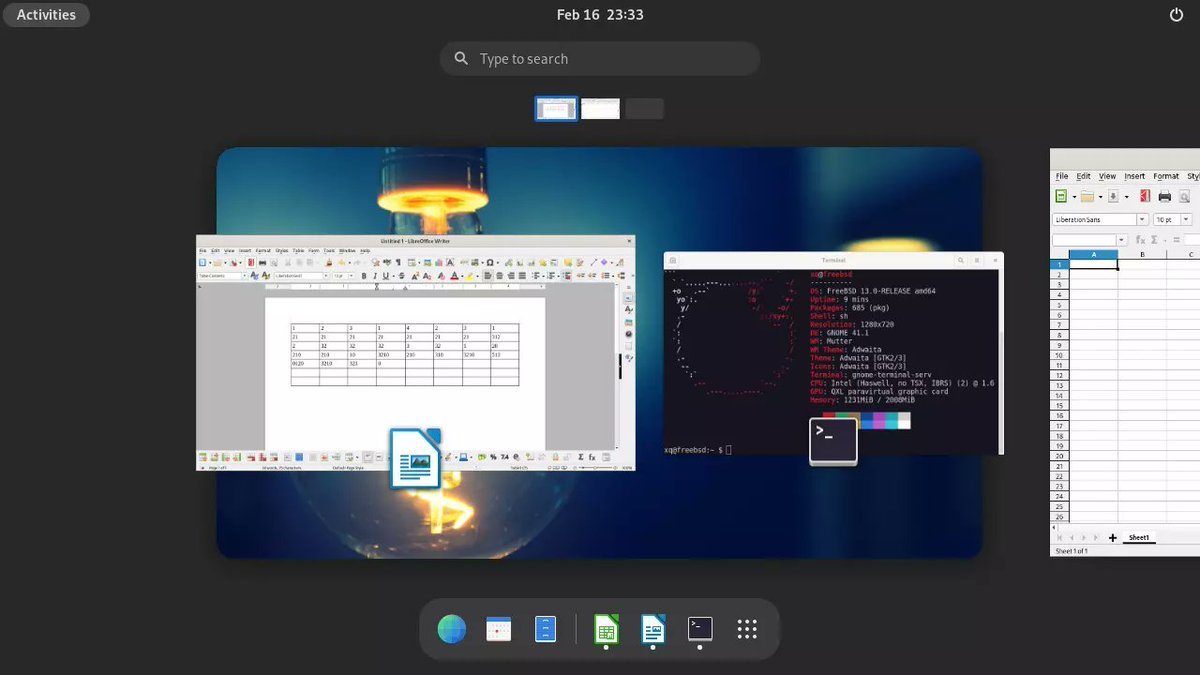This screenshot has width=1200, height=675.
Task: Click the Export PDF icon in Calc
Action: tap(1145, 196)
